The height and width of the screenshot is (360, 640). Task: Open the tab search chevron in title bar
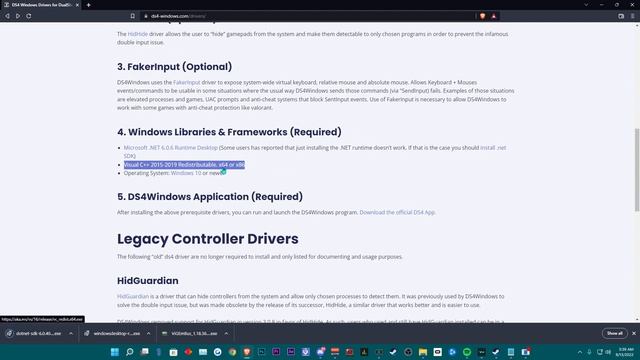[586, 5]
